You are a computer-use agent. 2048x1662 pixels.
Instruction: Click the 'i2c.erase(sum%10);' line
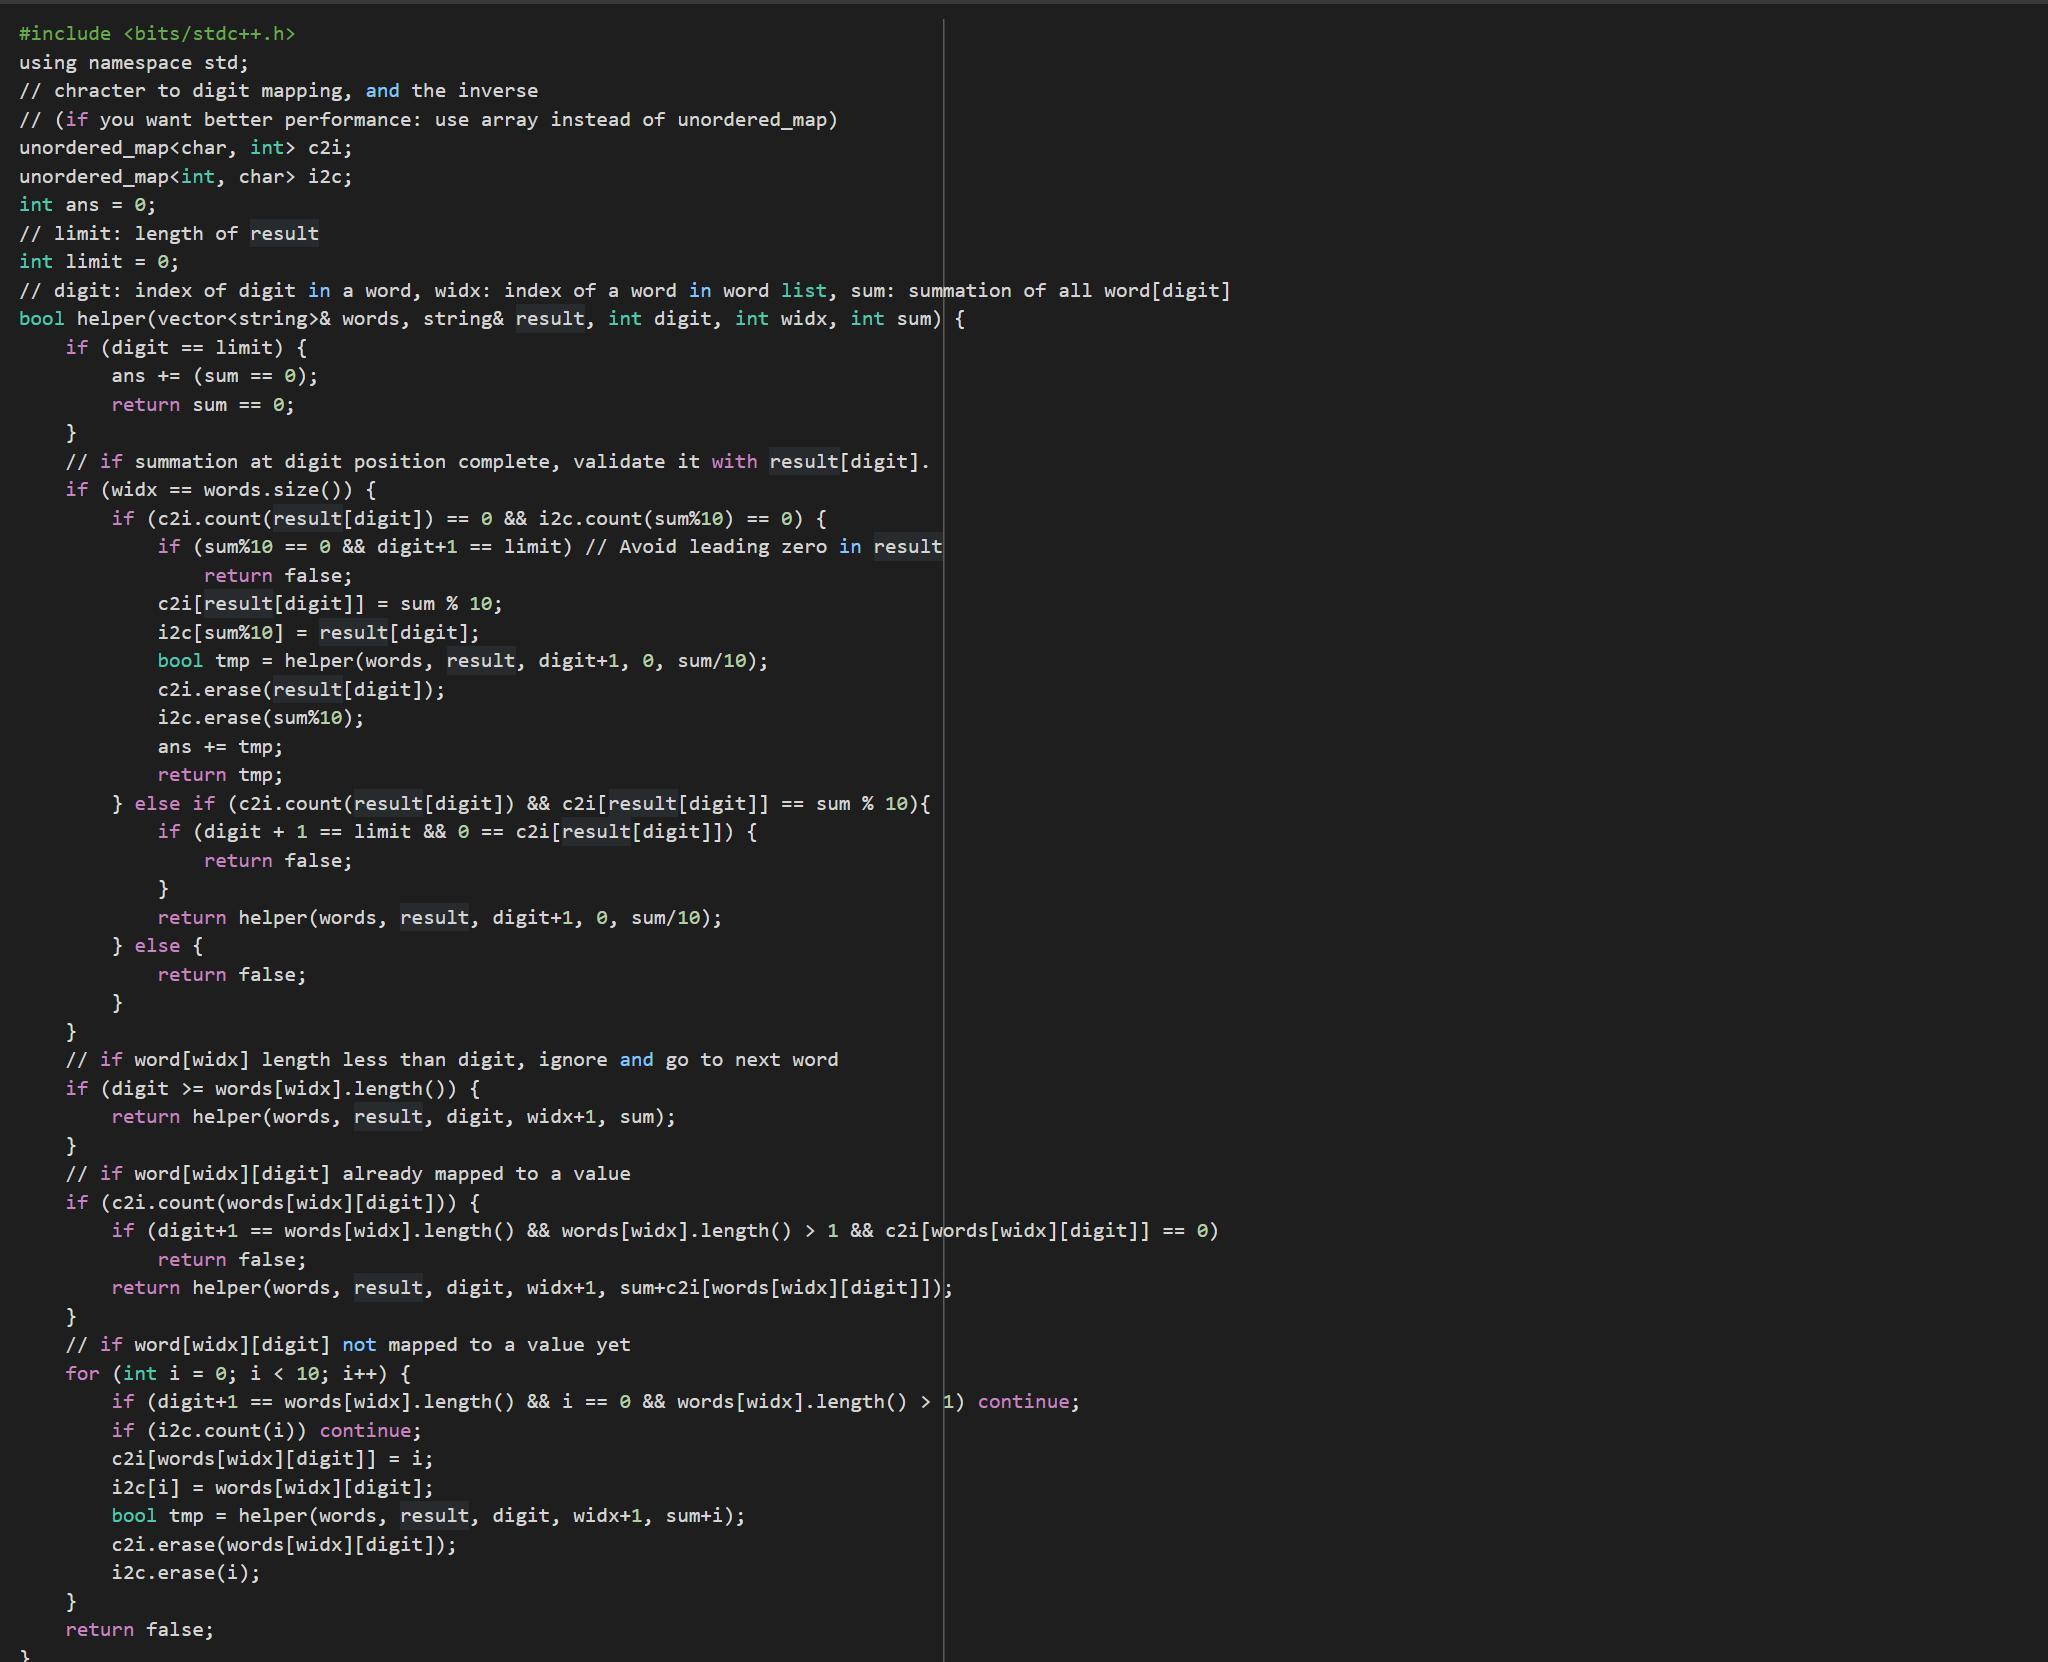pos(260,718)
